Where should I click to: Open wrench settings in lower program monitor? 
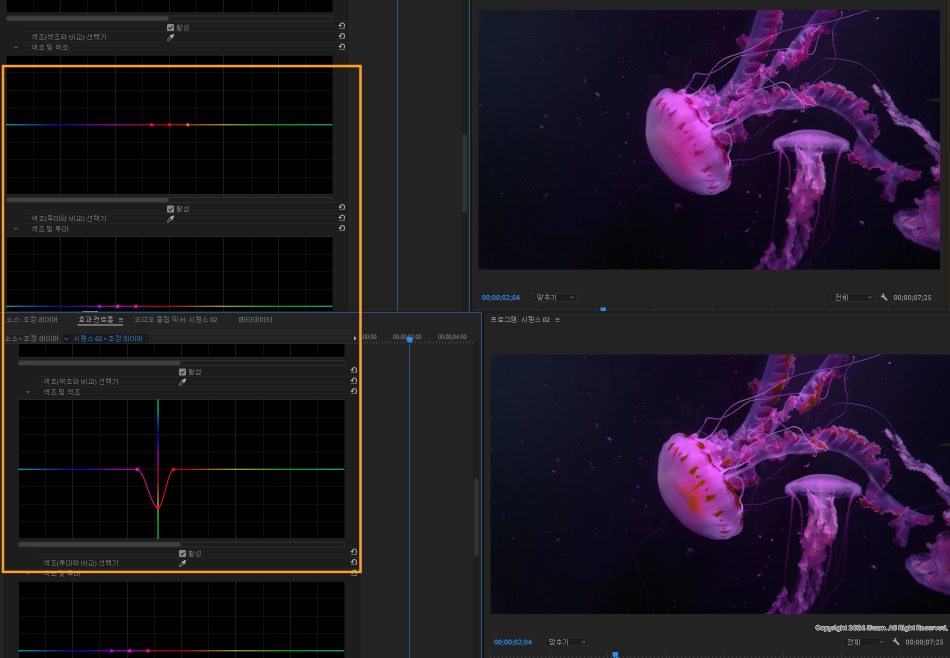(x=896, y=642)
